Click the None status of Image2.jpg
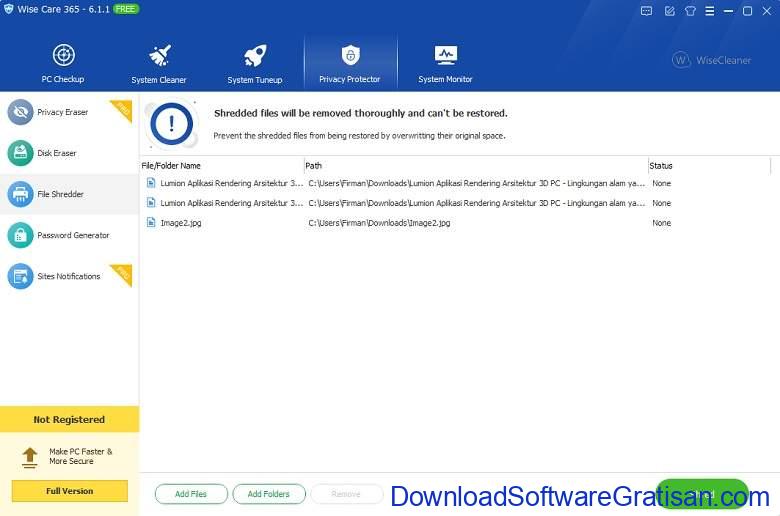Screen dimensions: 780x516 click(662, 223)
